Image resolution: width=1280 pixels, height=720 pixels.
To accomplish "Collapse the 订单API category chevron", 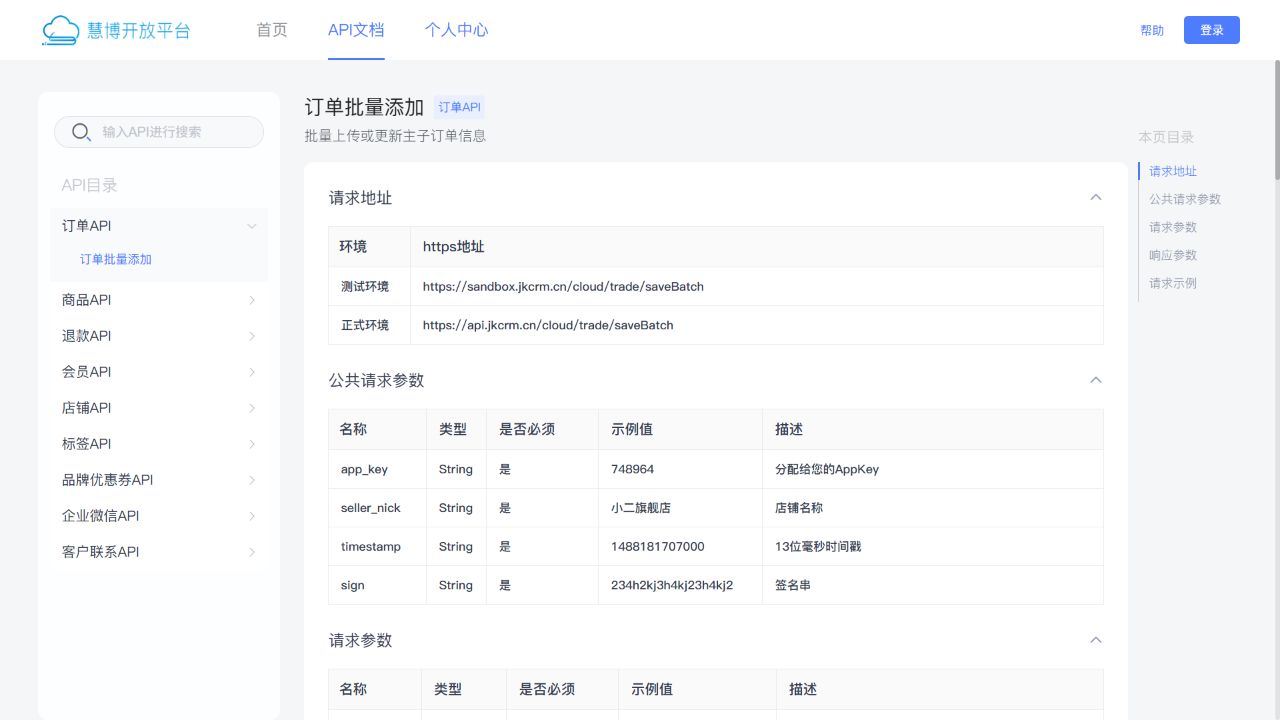I will (252, 226).
